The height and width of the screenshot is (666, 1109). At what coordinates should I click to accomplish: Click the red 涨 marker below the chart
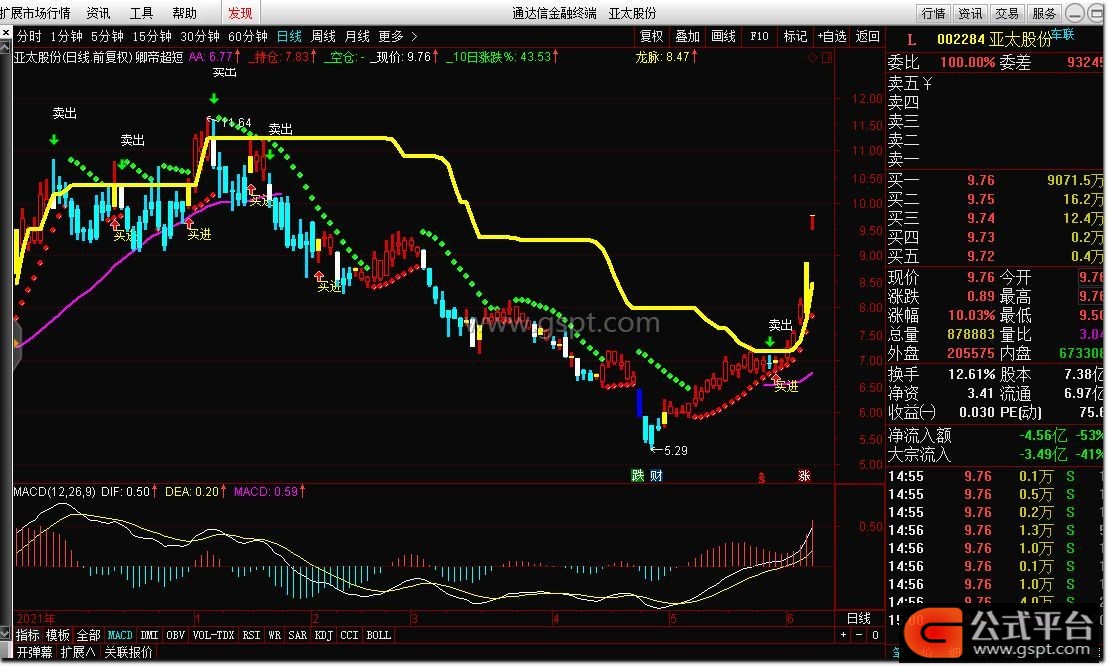[x=804, y=475]
